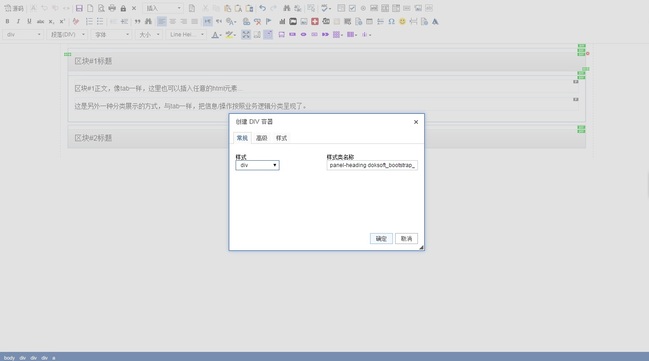649x361 pixels.
Task: Open the 插入 (Insert) dropdown
Action: point(163,8)
